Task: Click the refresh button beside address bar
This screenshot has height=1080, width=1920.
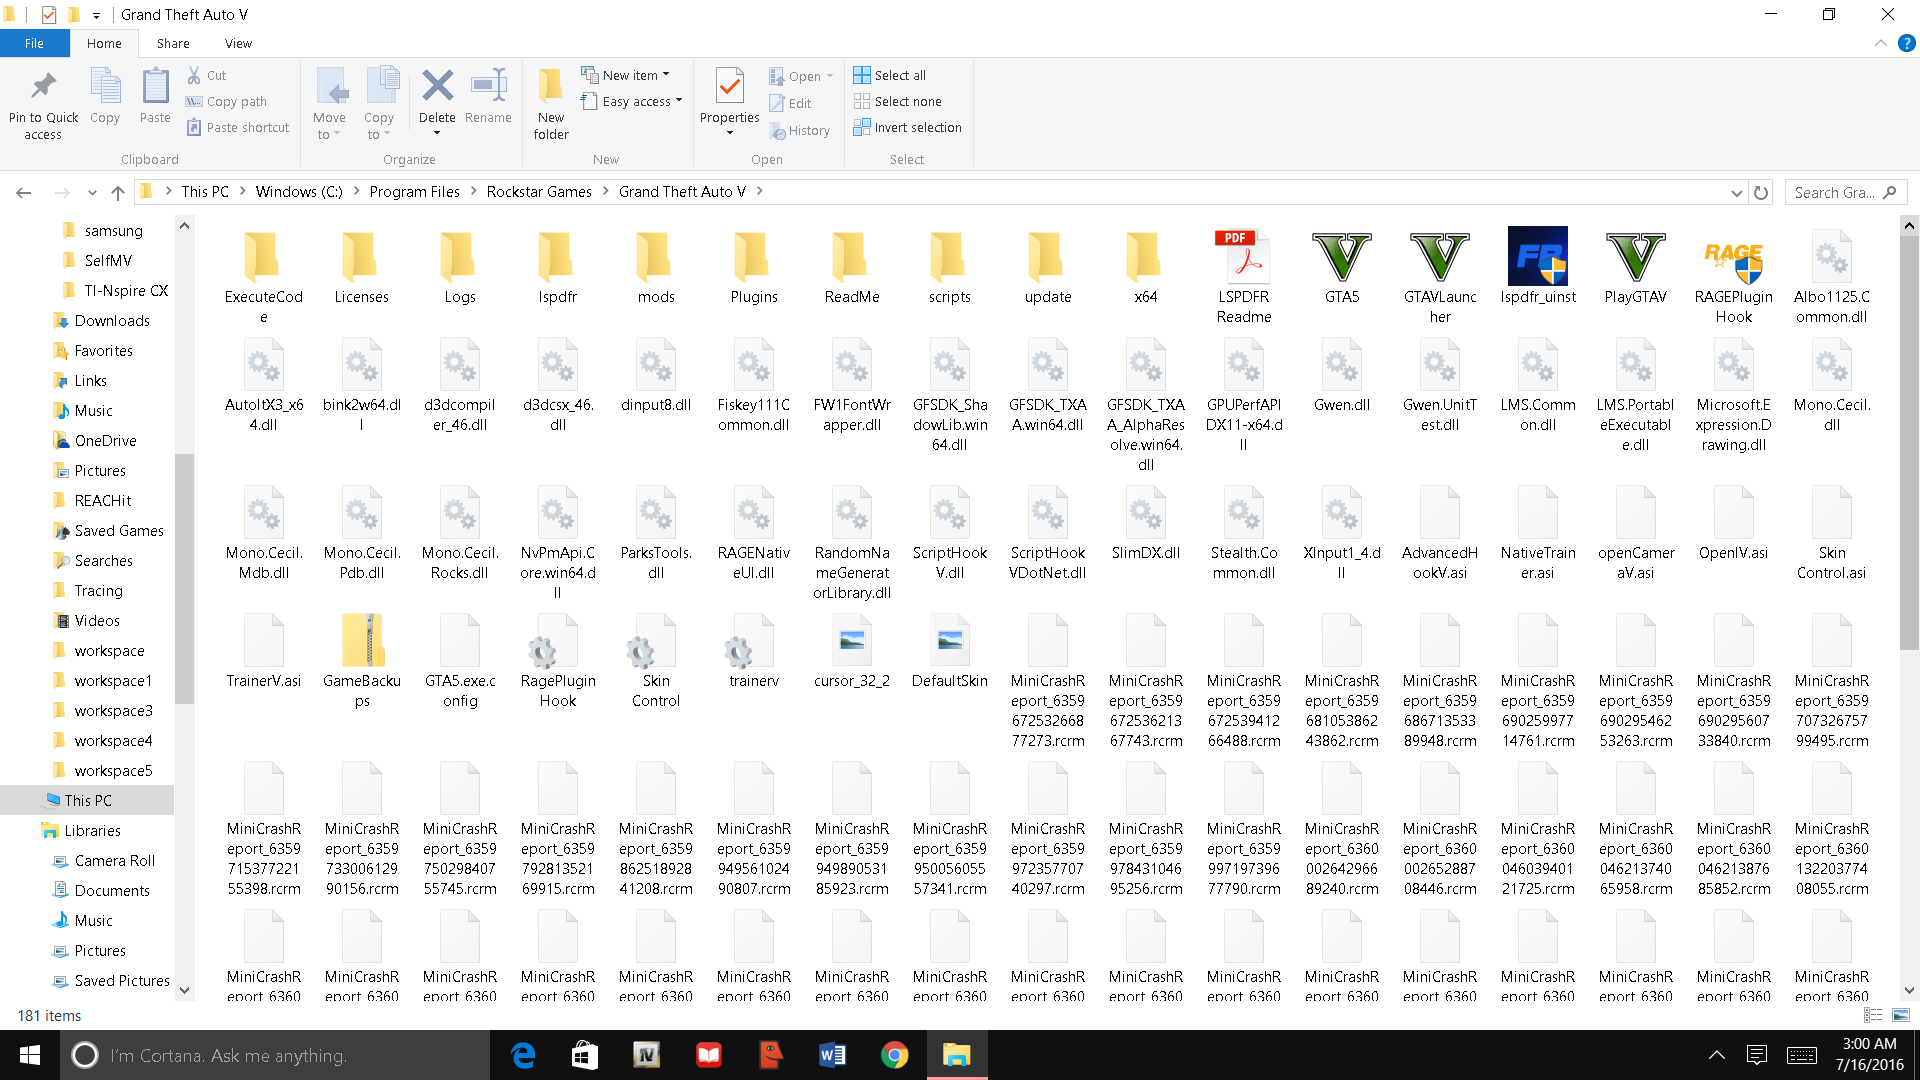Action: pos(1761,192)
